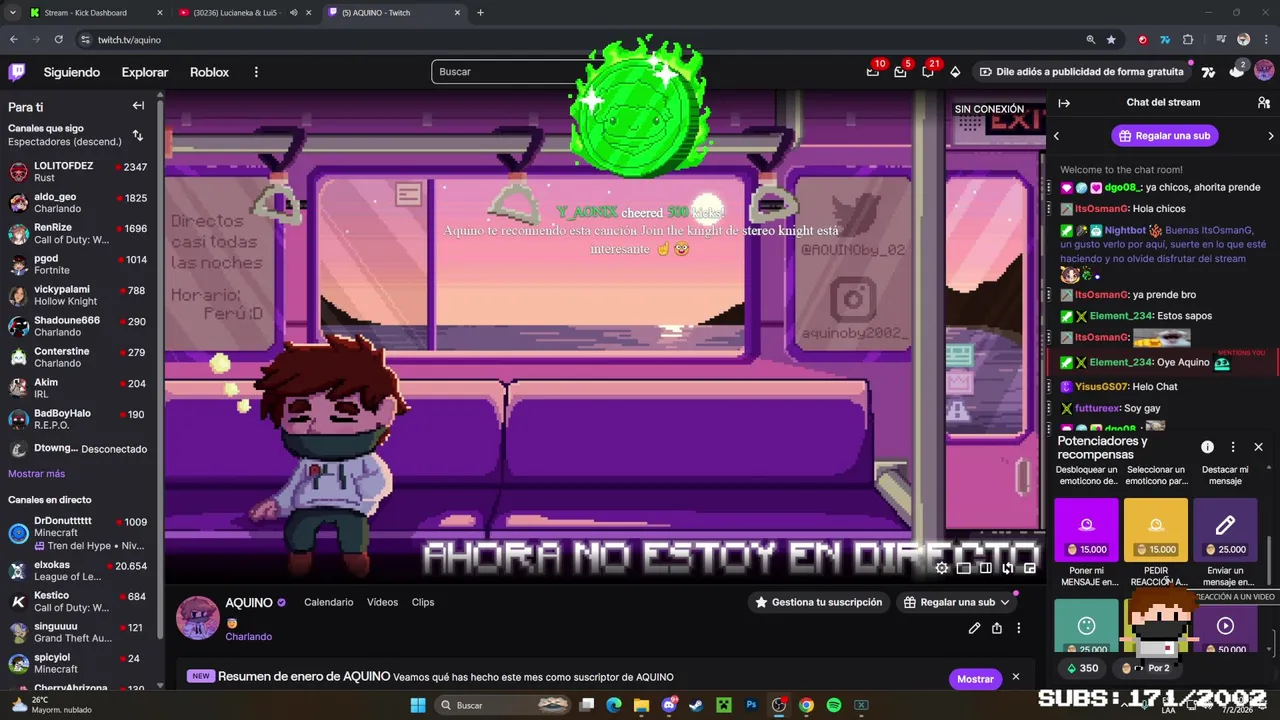Mute the YouTube tab audio icon
Image resolution: width=1280 pixels, height=720 pixels.
(x=293, y=13)
